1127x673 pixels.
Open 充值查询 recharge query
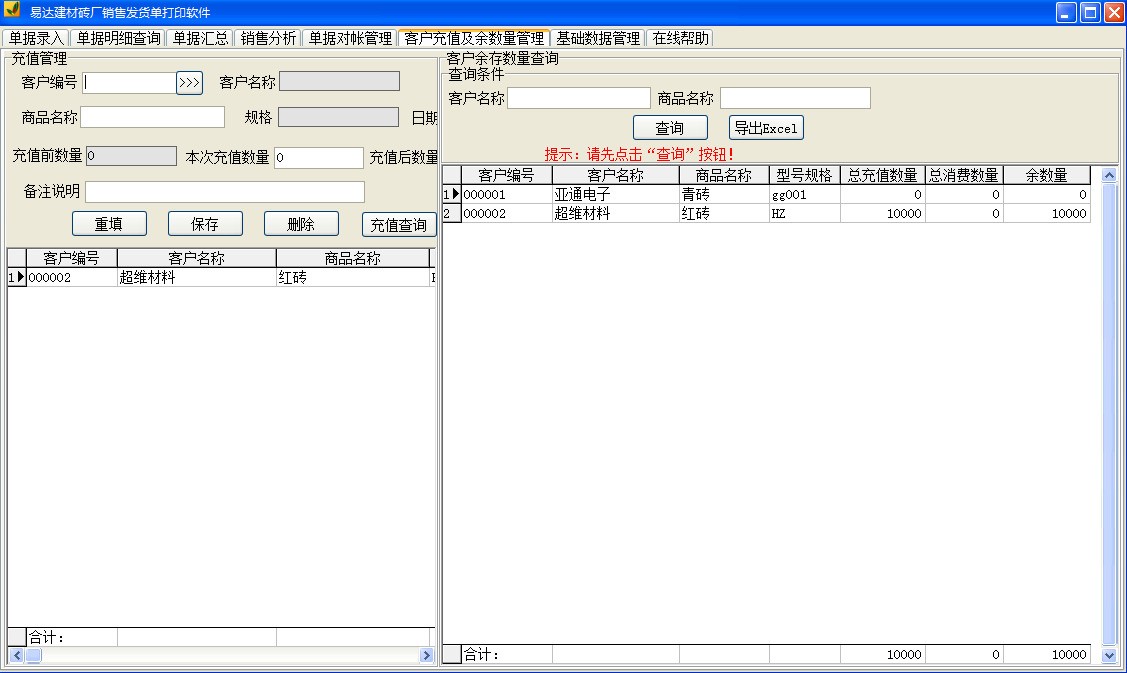399,225
